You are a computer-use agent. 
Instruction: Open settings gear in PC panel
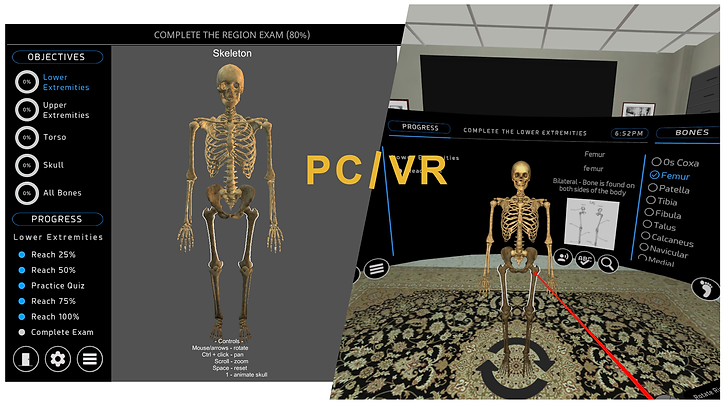click(58, 359)
